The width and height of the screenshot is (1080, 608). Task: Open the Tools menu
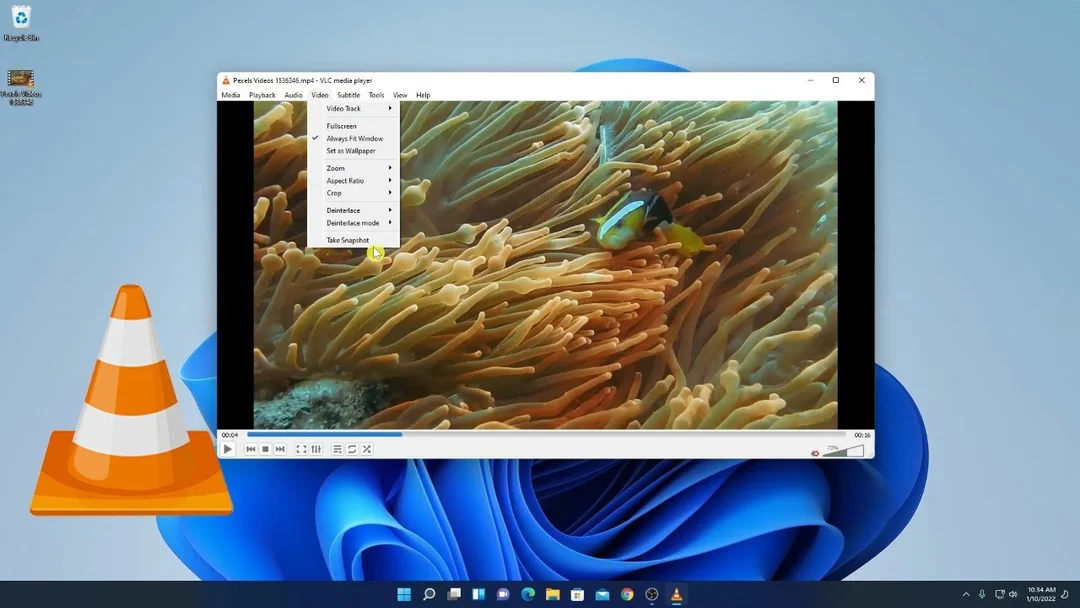click(x=376, y=95)
